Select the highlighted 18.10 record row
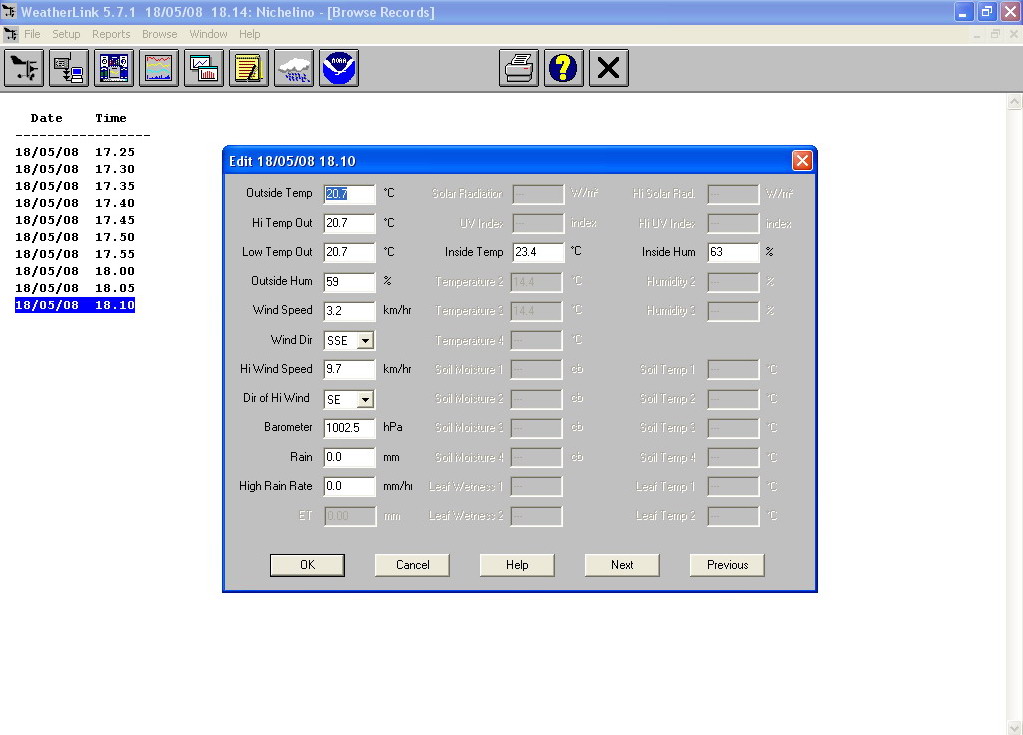Viewport: 1023px width, 735px height. point(75,305)
